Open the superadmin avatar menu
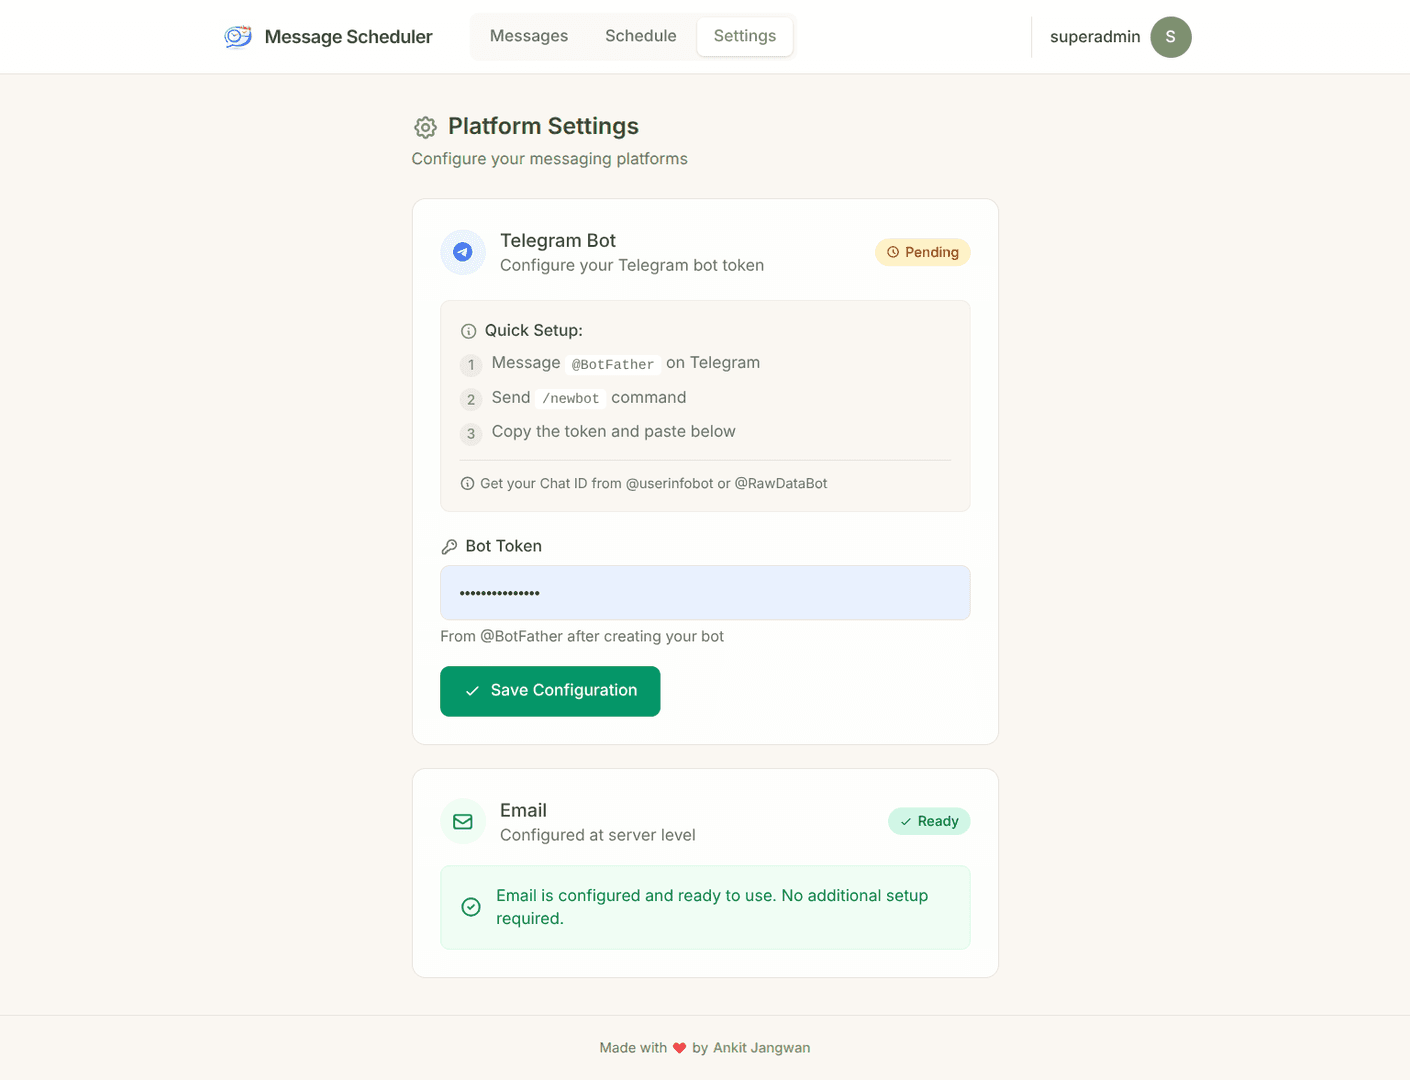This screenshot has height=1080, width=1410. click(1170, 37)
